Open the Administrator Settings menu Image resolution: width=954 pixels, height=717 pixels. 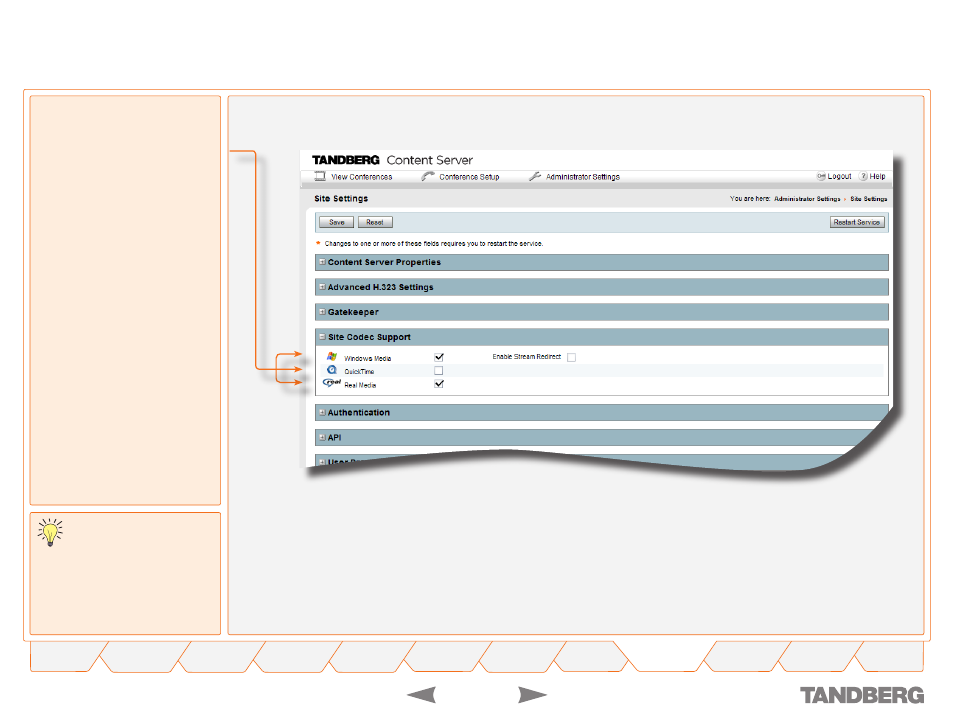(582, 177)
